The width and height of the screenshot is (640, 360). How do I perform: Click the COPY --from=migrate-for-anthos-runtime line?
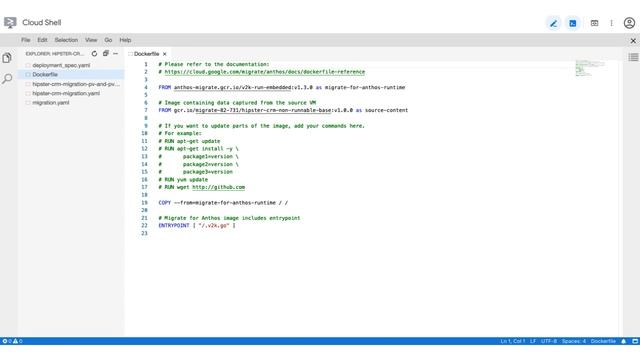point(223,203)
